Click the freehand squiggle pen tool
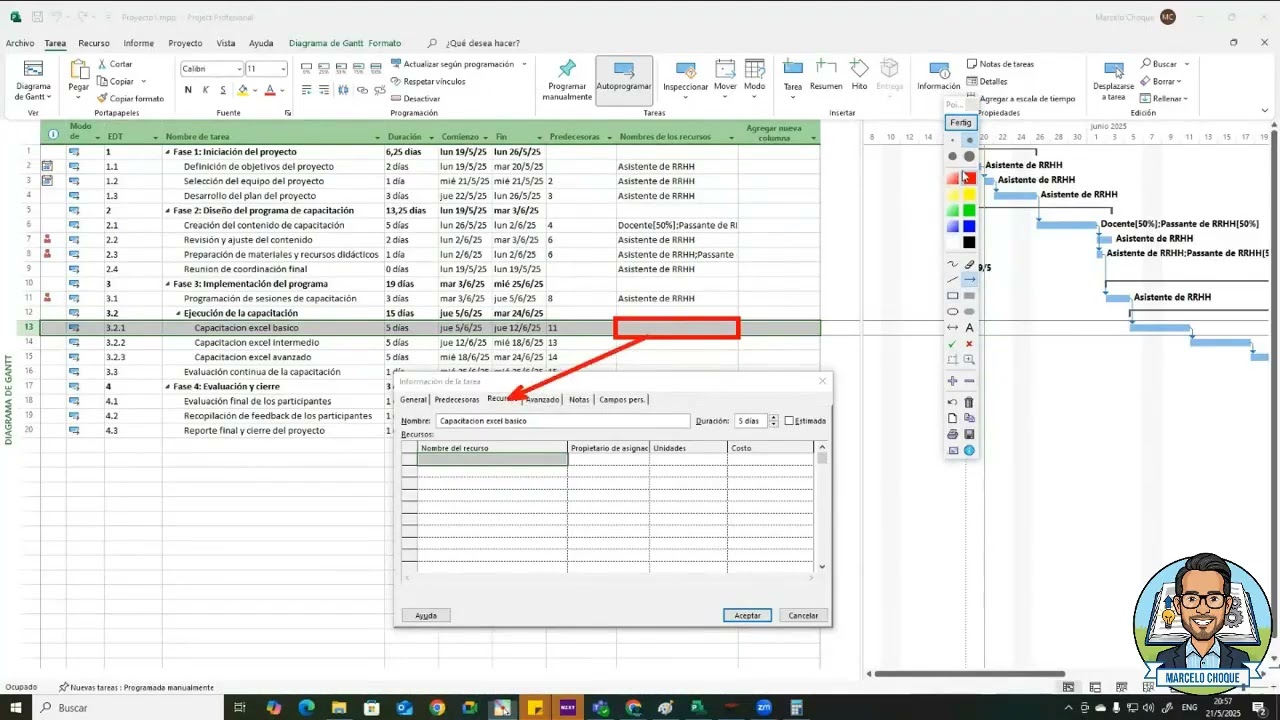The height and width of the screenshot is (720, 1280). coord(952,264)
